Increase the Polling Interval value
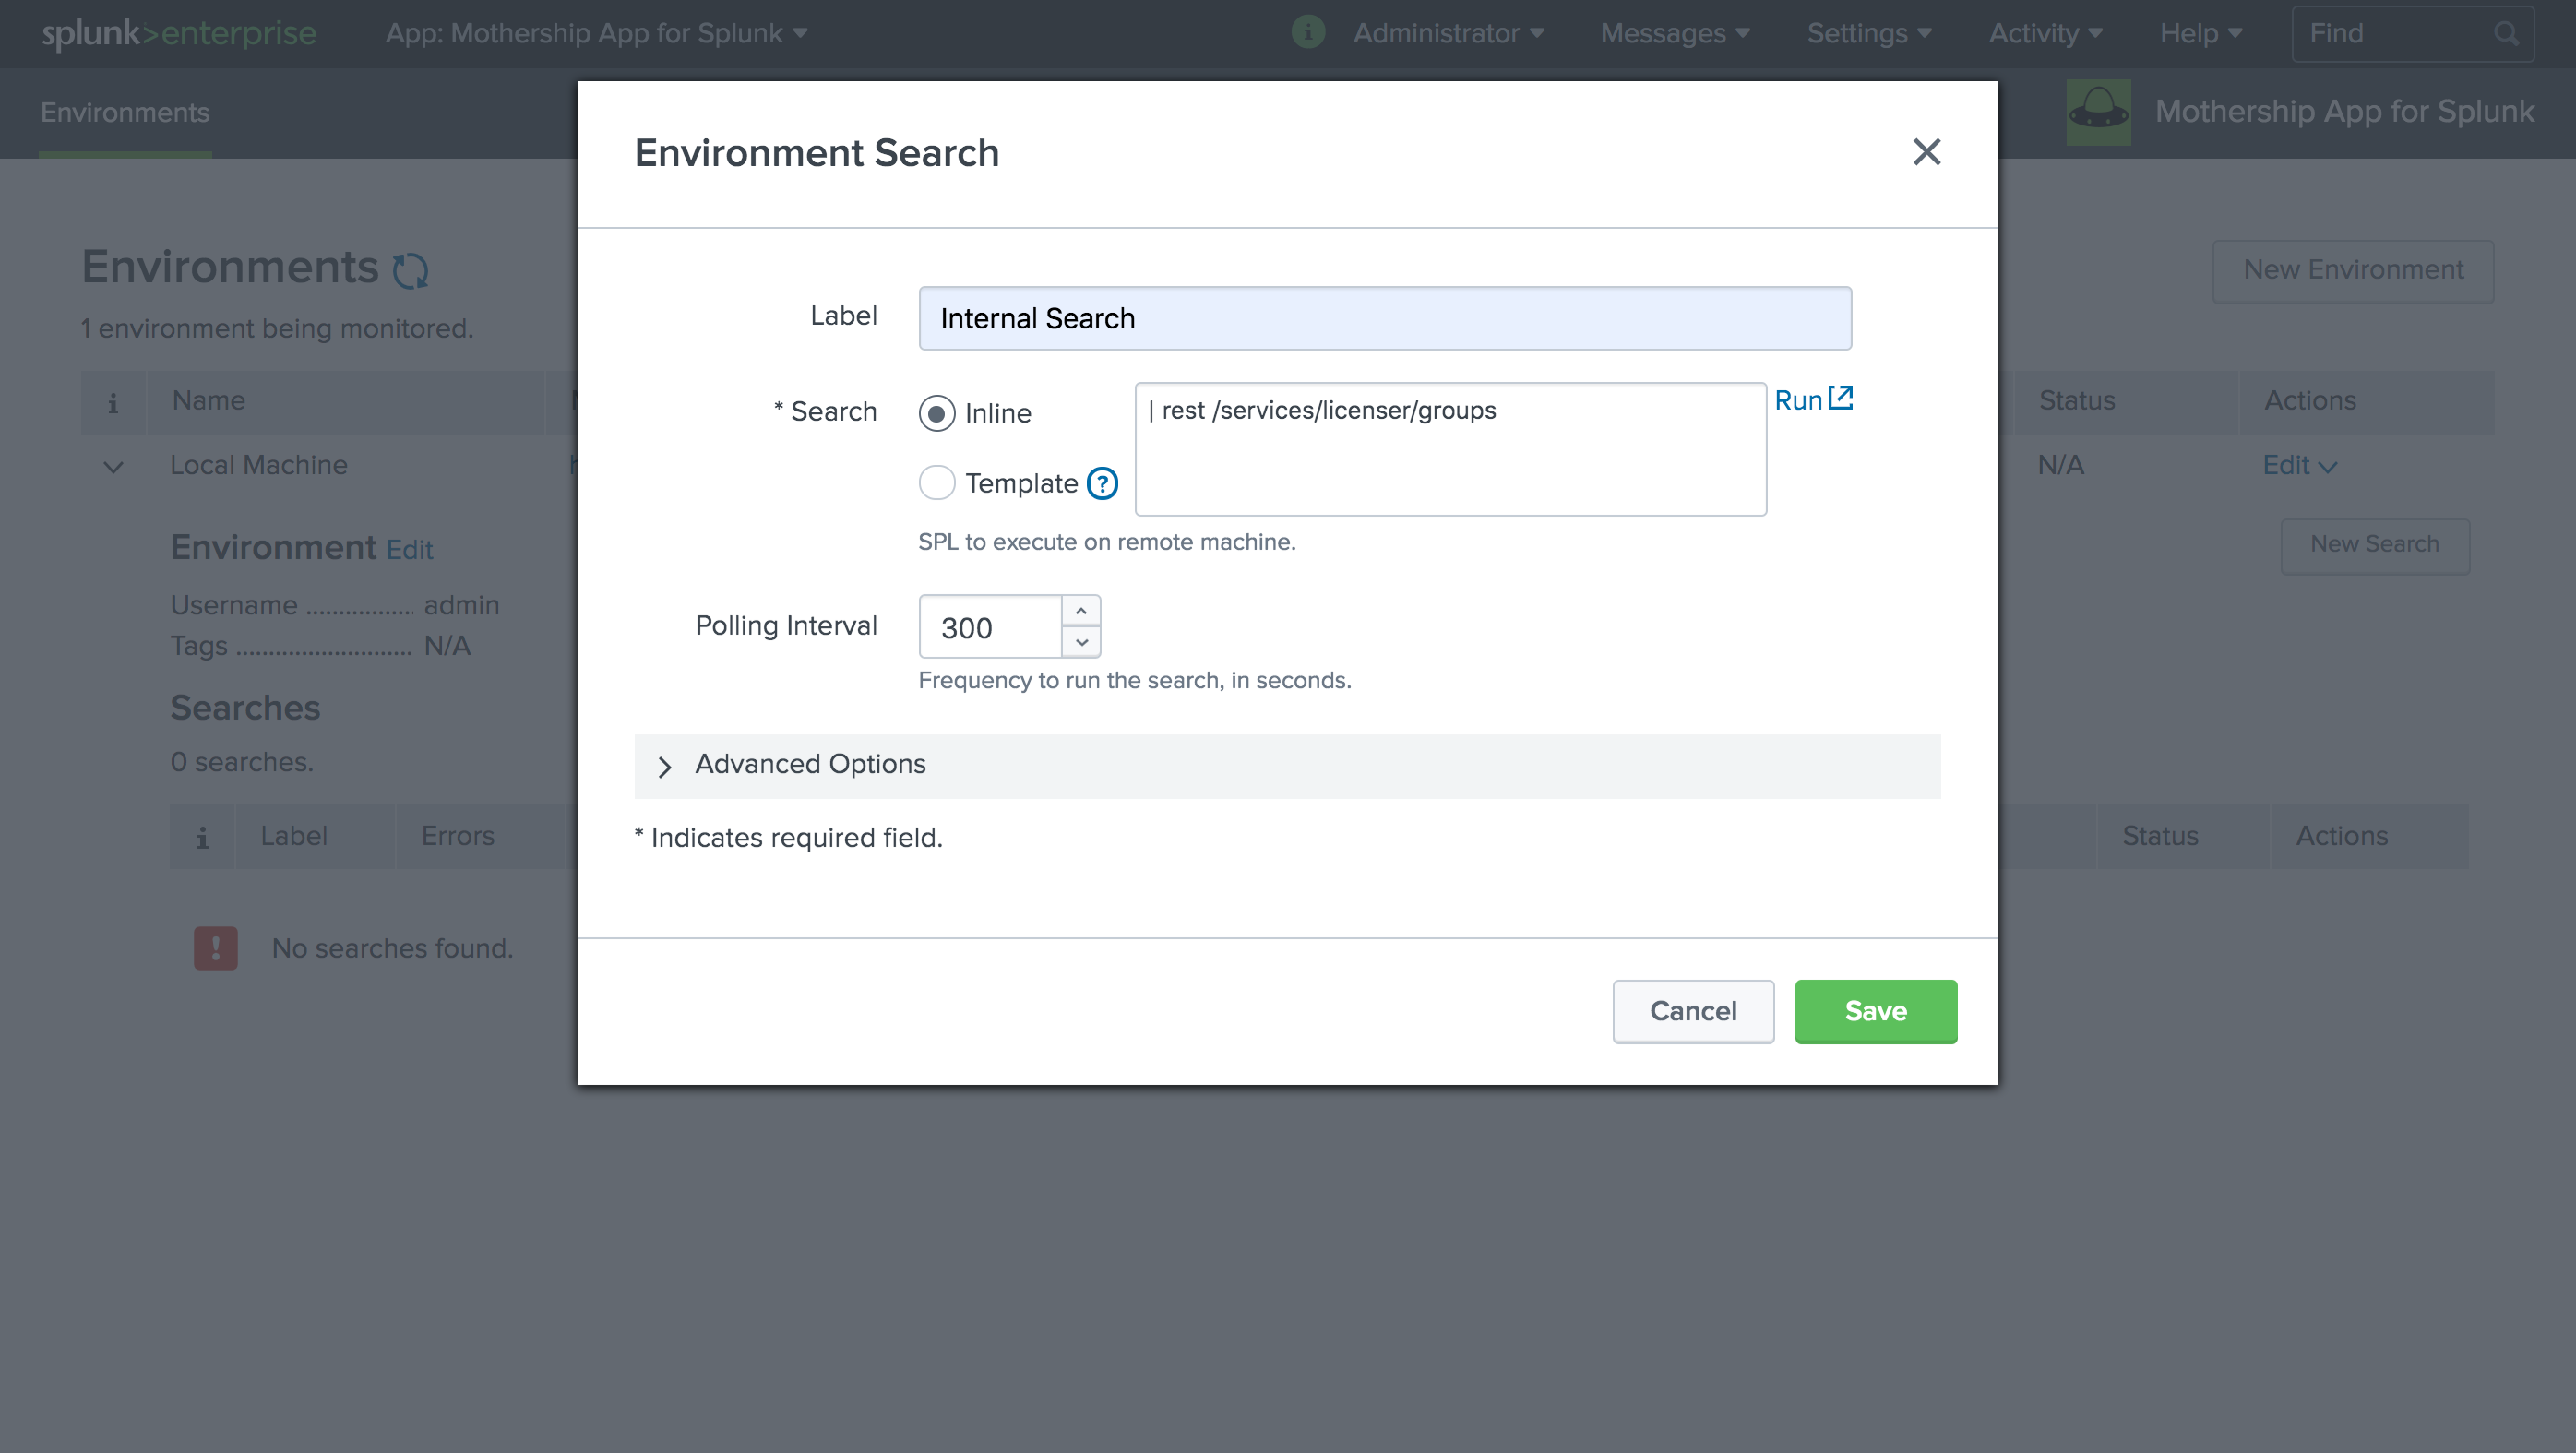This screenshot has height=1453, width=2576. tap(1081, 611)
